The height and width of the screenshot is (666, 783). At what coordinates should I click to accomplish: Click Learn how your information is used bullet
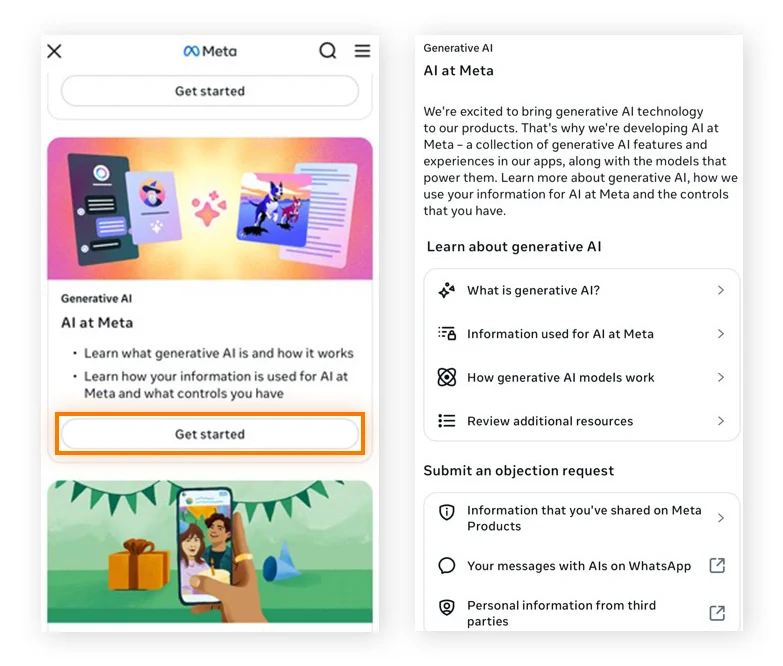216,384
